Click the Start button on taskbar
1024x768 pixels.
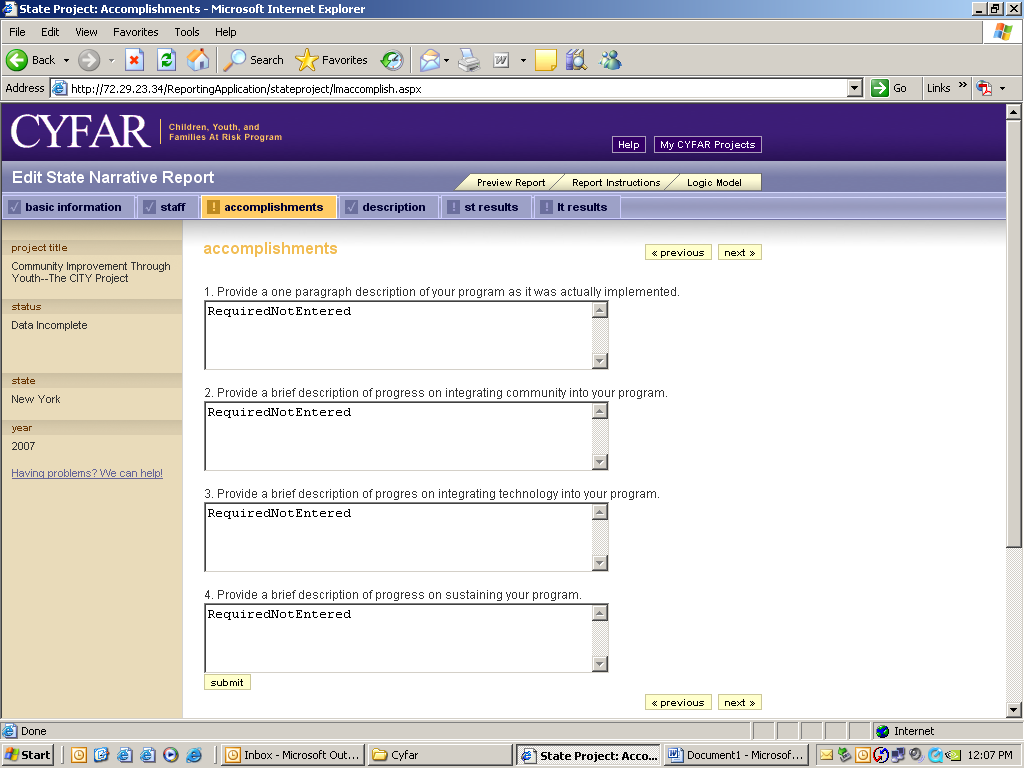[x=28, y=755]
